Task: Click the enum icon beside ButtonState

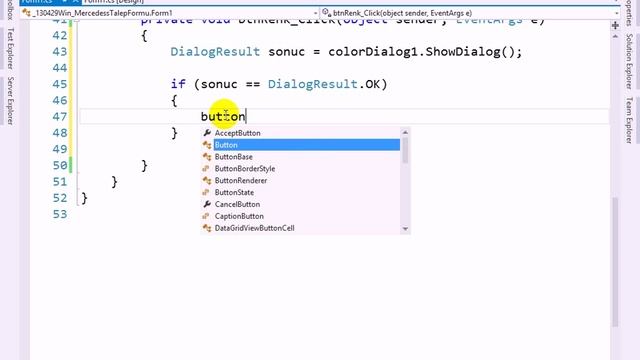Action: 207,192
